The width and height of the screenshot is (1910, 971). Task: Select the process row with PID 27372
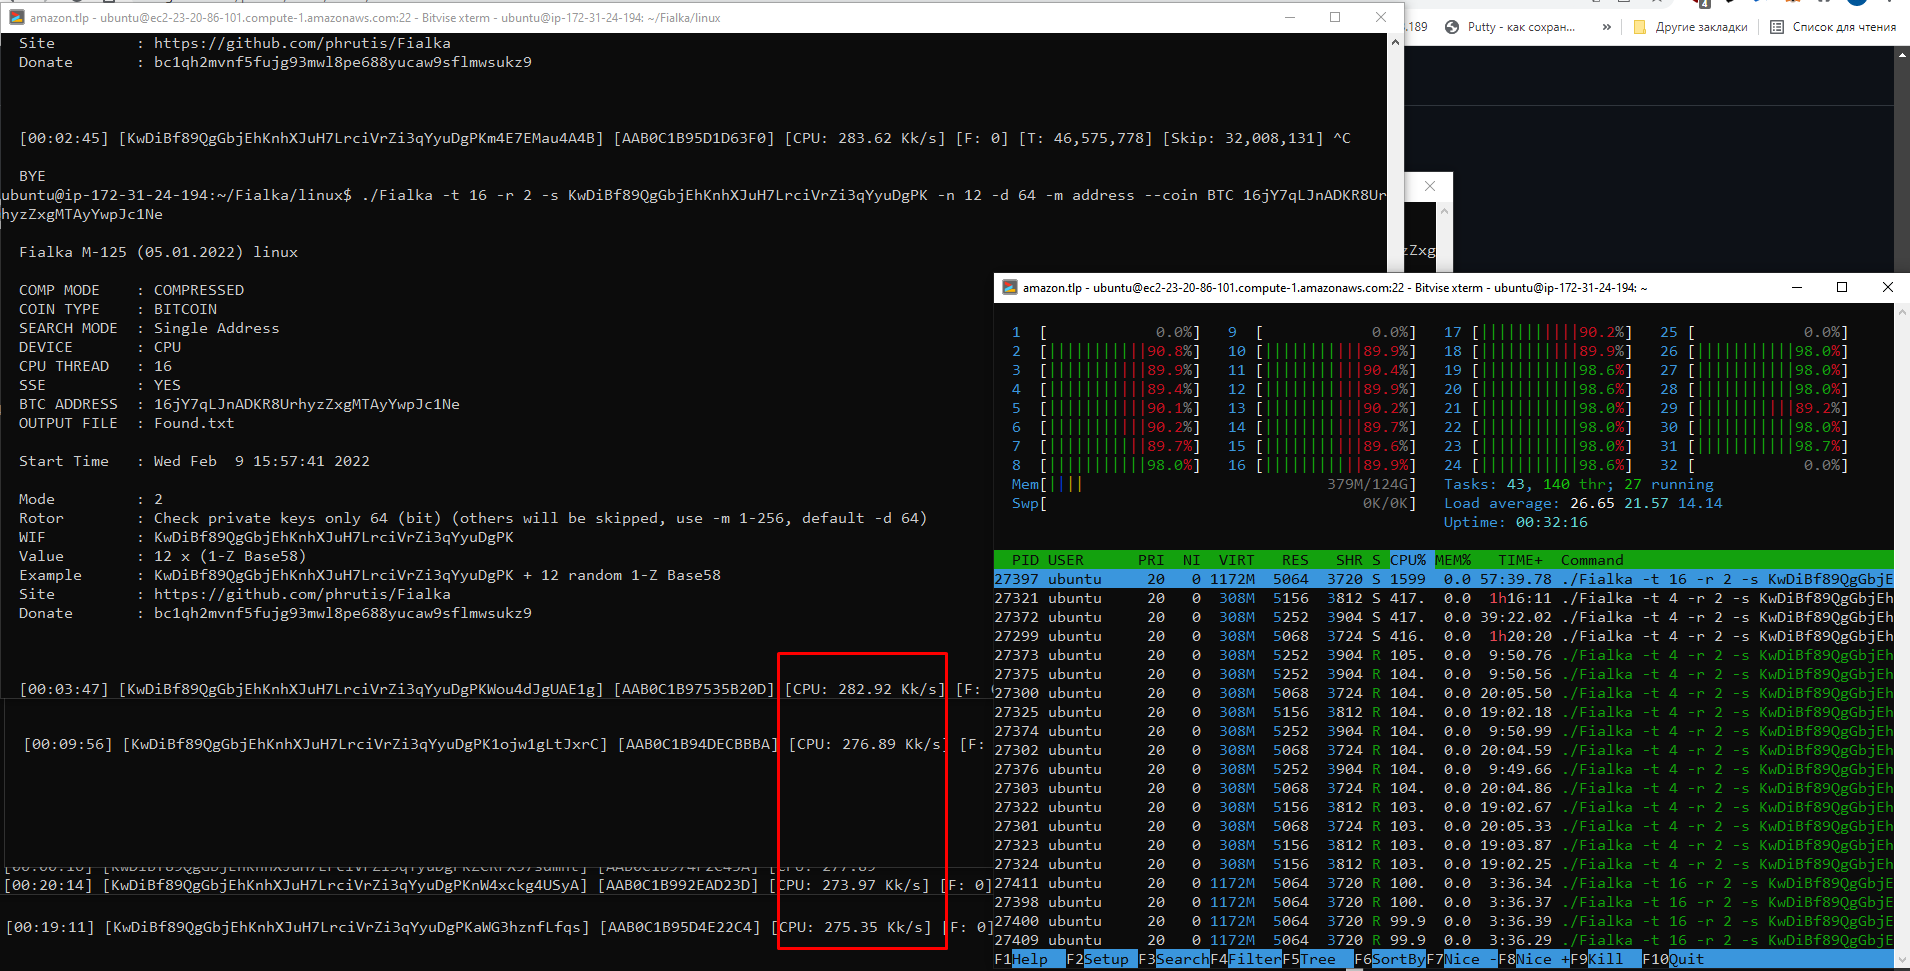(1444, 617)
